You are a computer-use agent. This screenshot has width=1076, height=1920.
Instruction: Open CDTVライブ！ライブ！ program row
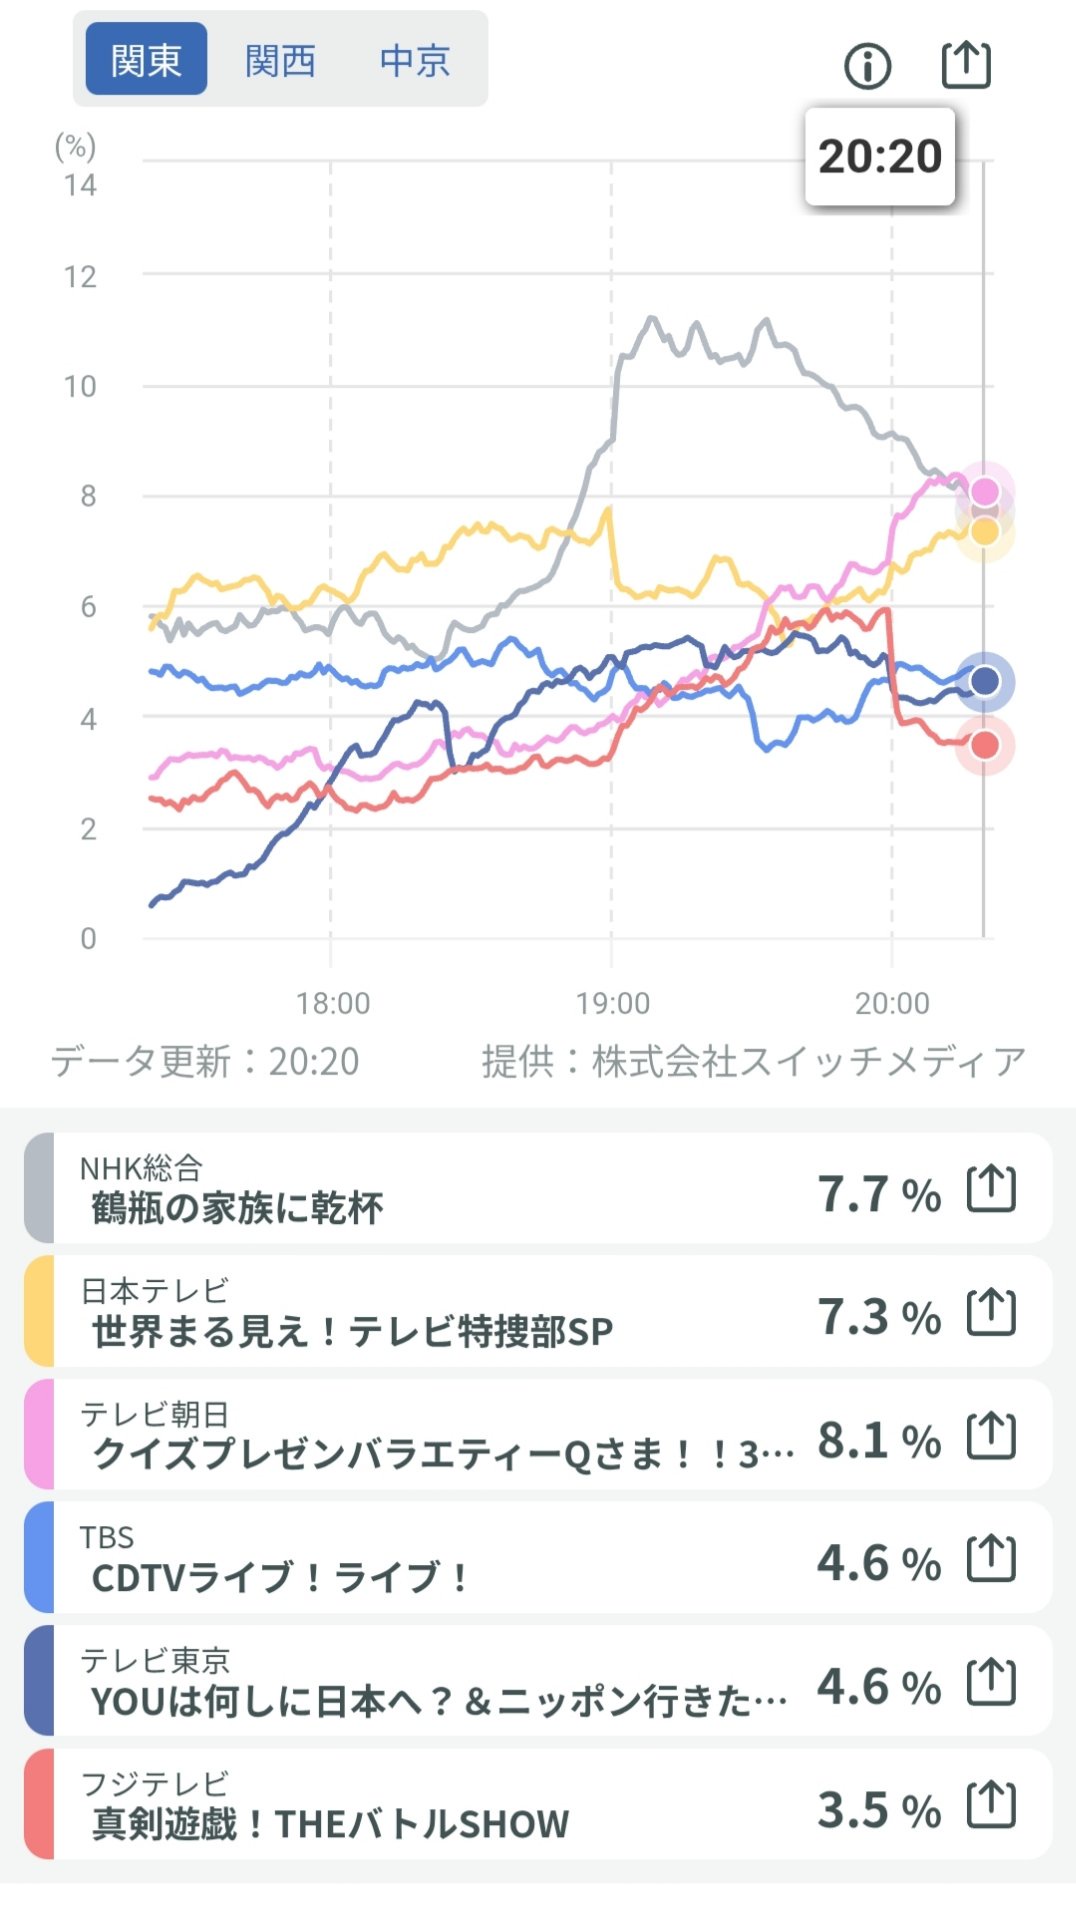tap(400, 1559)
